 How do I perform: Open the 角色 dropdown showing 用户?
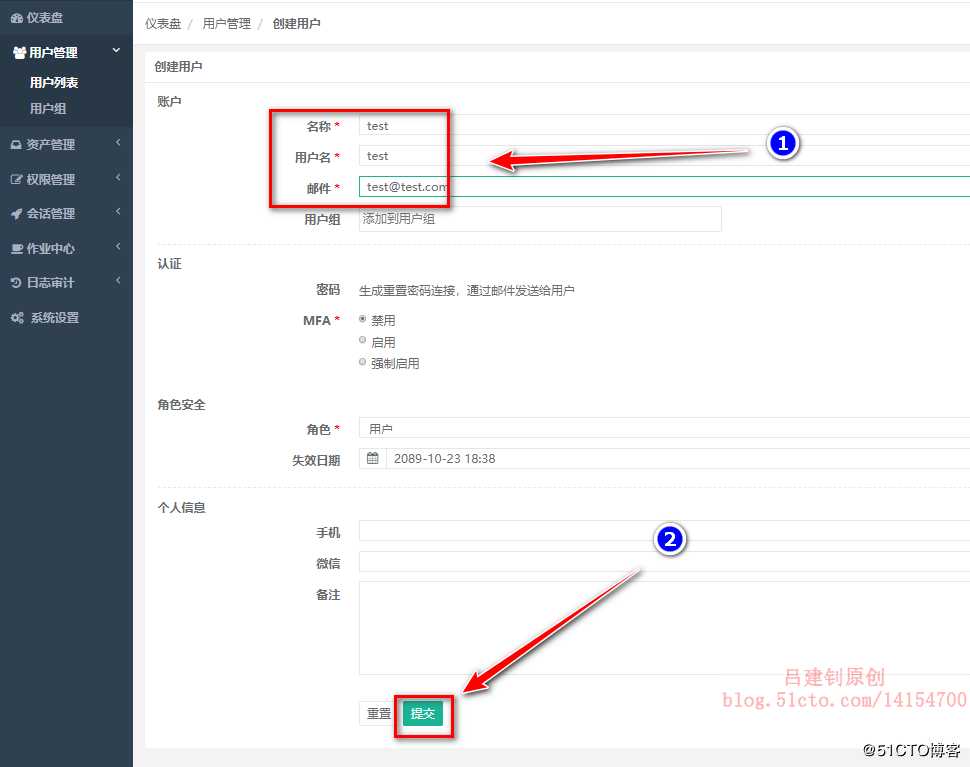tap(664, 428)
